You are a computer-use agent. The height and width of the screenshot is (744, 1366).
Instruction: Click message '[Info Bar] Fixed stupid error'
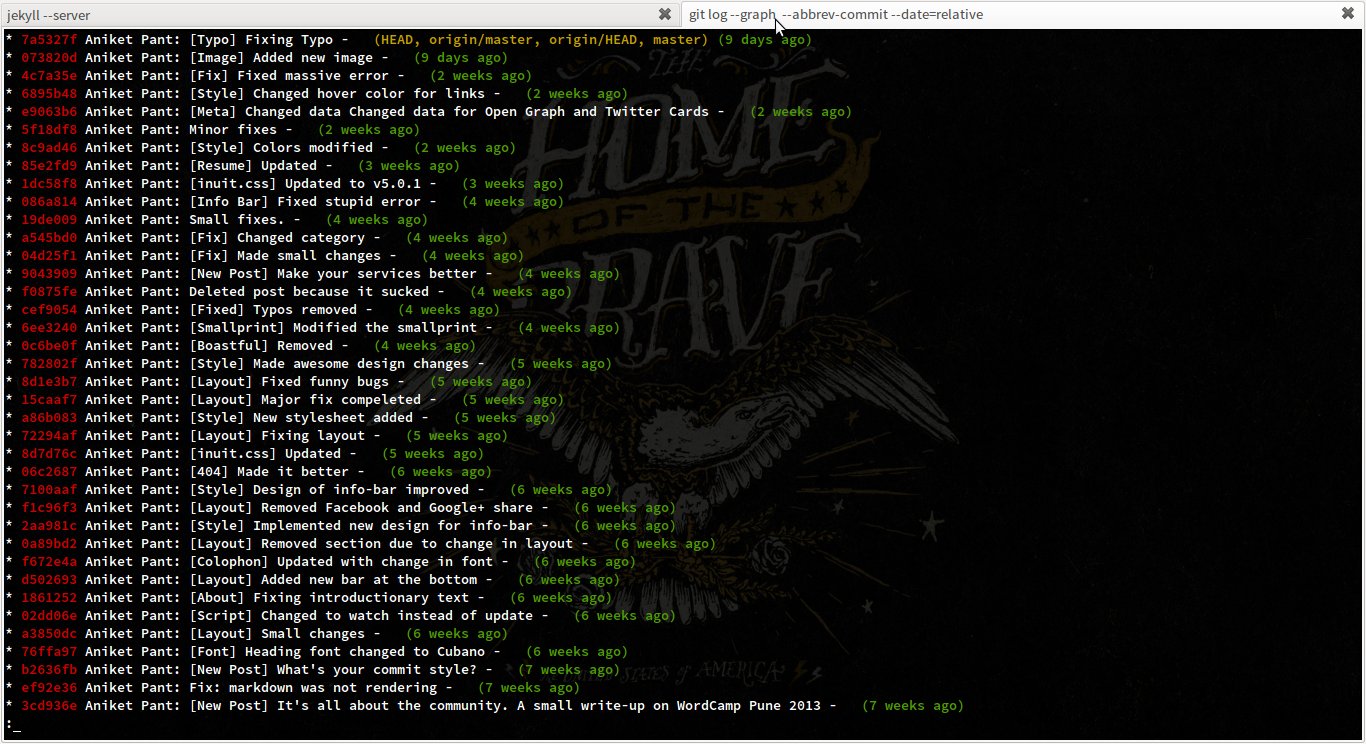(305, 202)
